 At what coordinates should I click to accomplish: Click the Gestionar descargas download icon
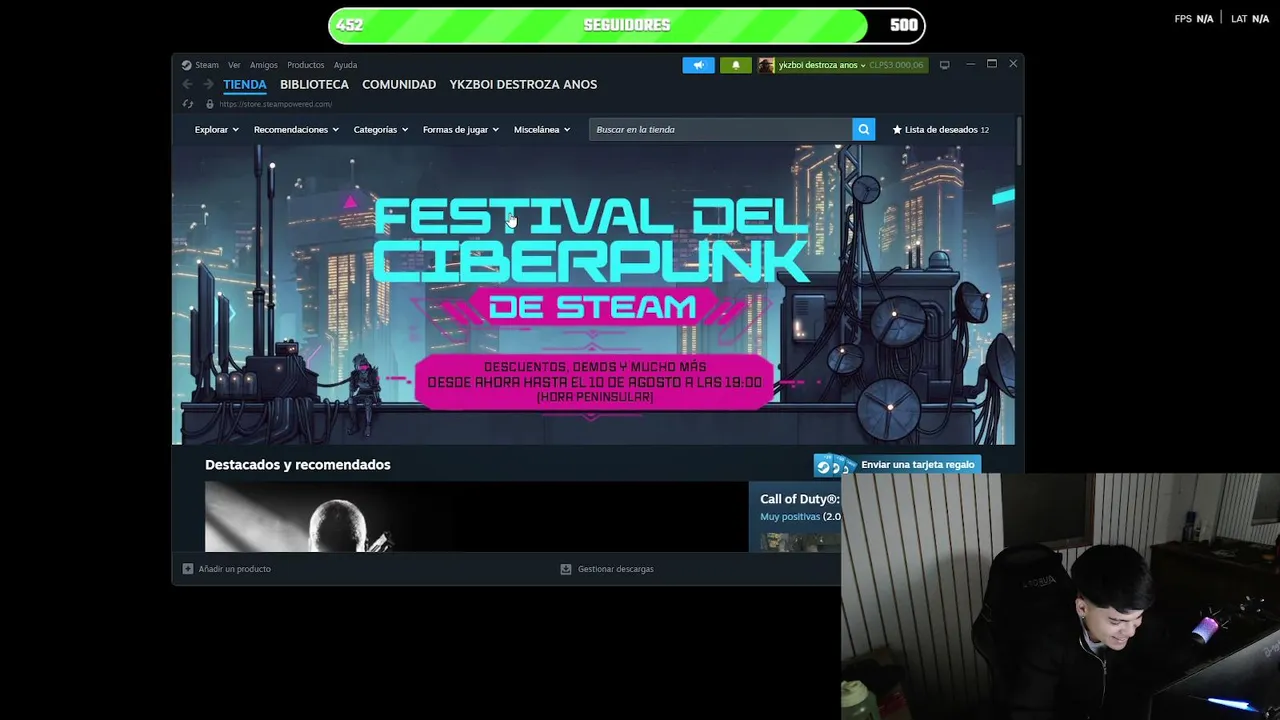coord(566,569)
